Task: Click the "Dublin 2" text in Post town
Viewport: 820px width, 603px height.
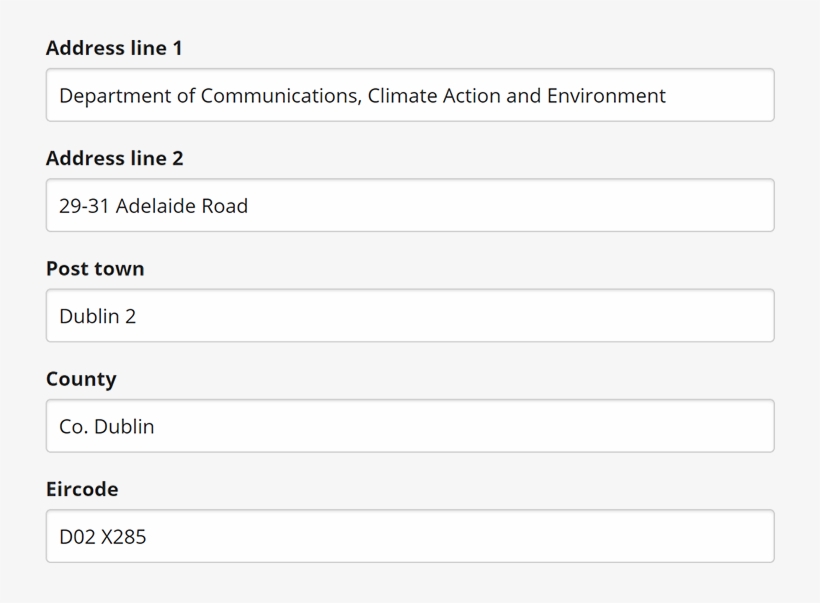Action: 97,316
